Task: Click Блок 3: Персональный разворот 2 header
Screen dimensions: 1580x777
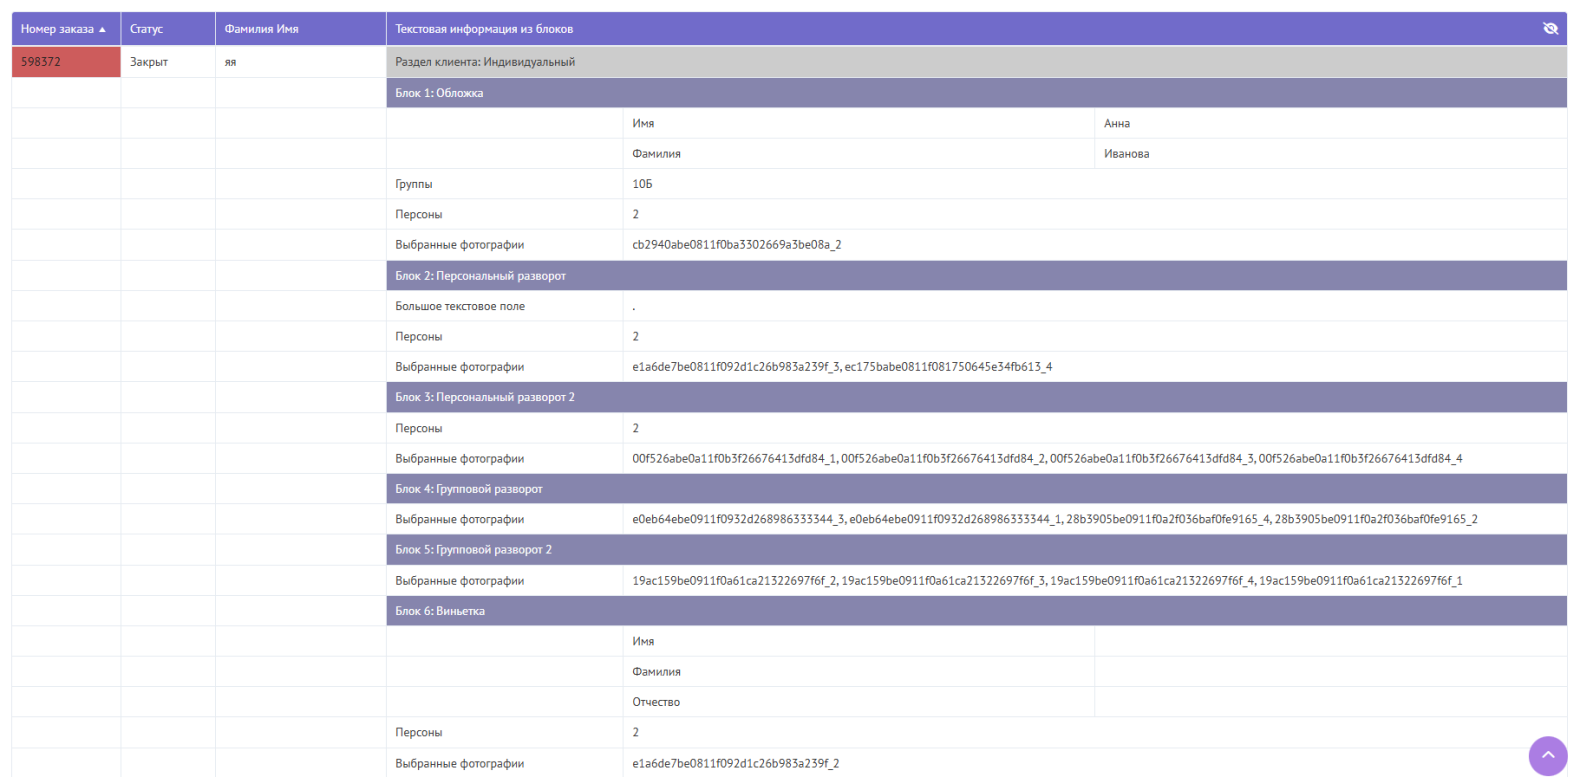Action: tap(484, 397)
